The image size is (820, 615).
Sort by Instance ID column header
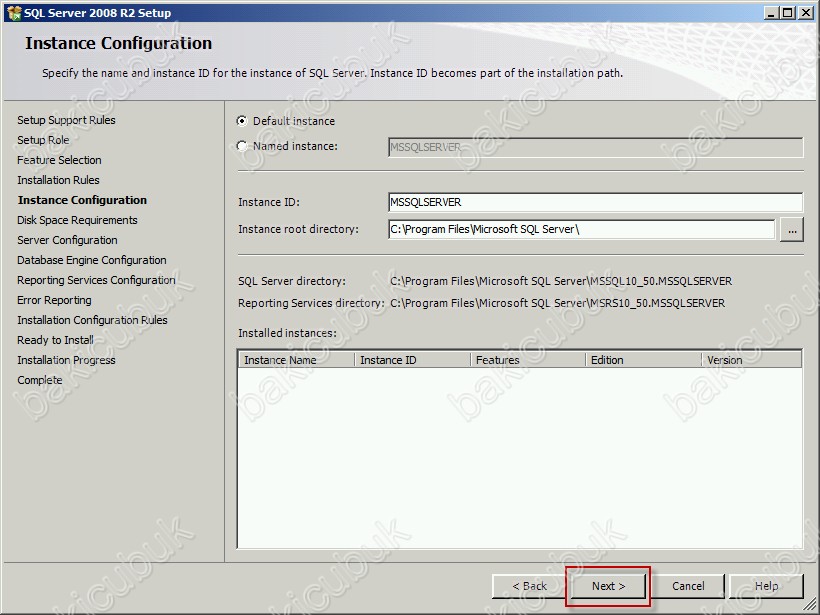(412, 360)
